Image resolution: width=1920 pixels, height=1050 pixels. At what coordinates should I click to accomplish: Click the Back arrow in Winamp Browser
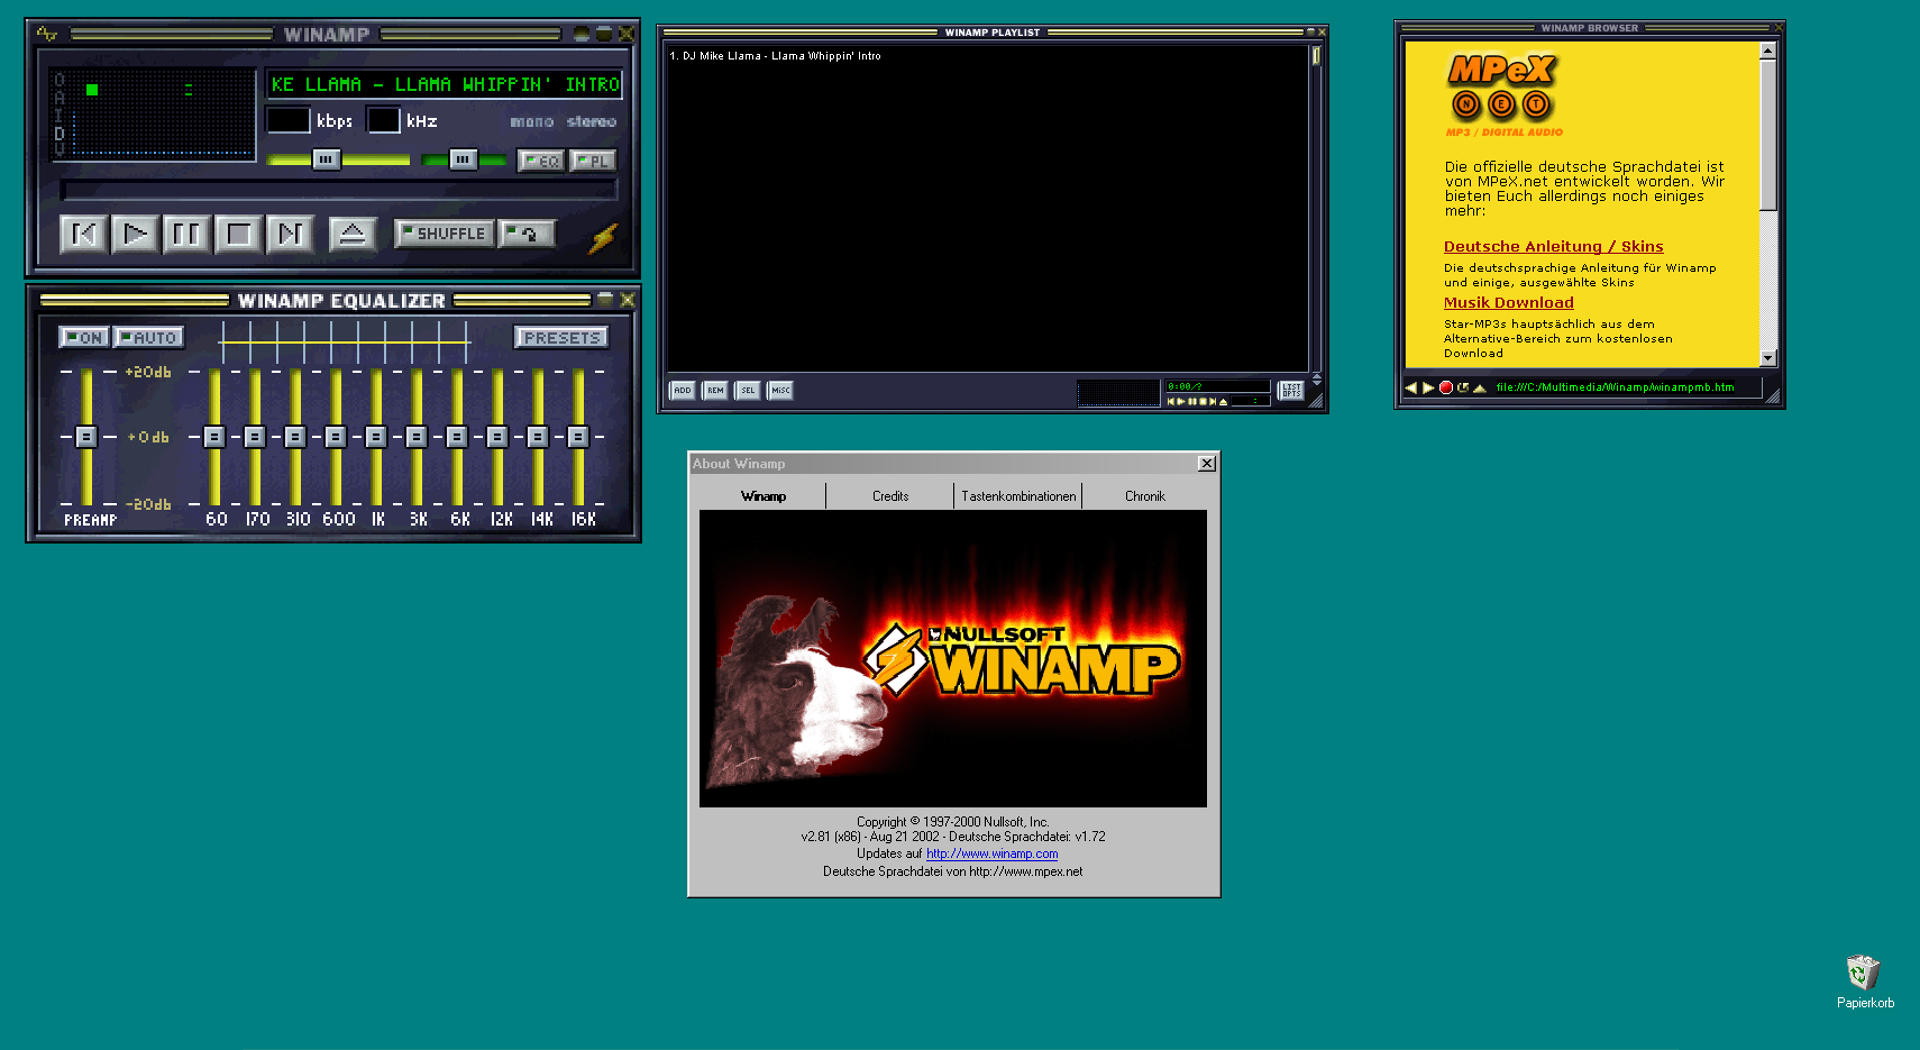(x=1411, y=388)
